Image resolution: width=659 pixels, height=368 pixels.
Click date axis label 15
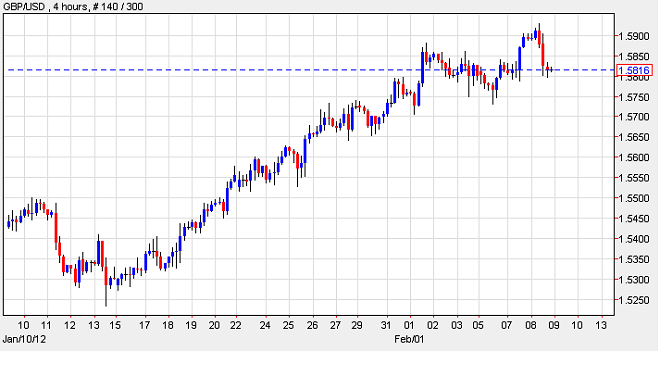click(x=115, y=326)
